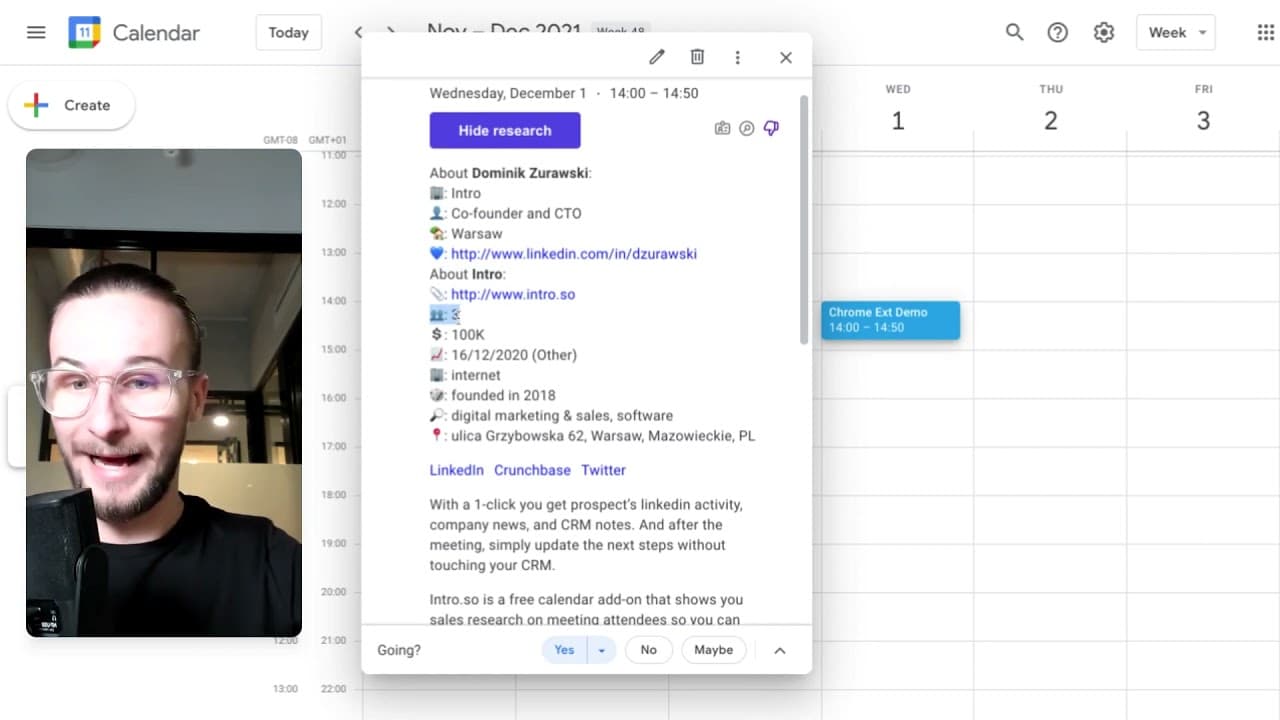Click the 'internet' industry text
This screenshot has height=720, width=1280.
tap(476, 375)
